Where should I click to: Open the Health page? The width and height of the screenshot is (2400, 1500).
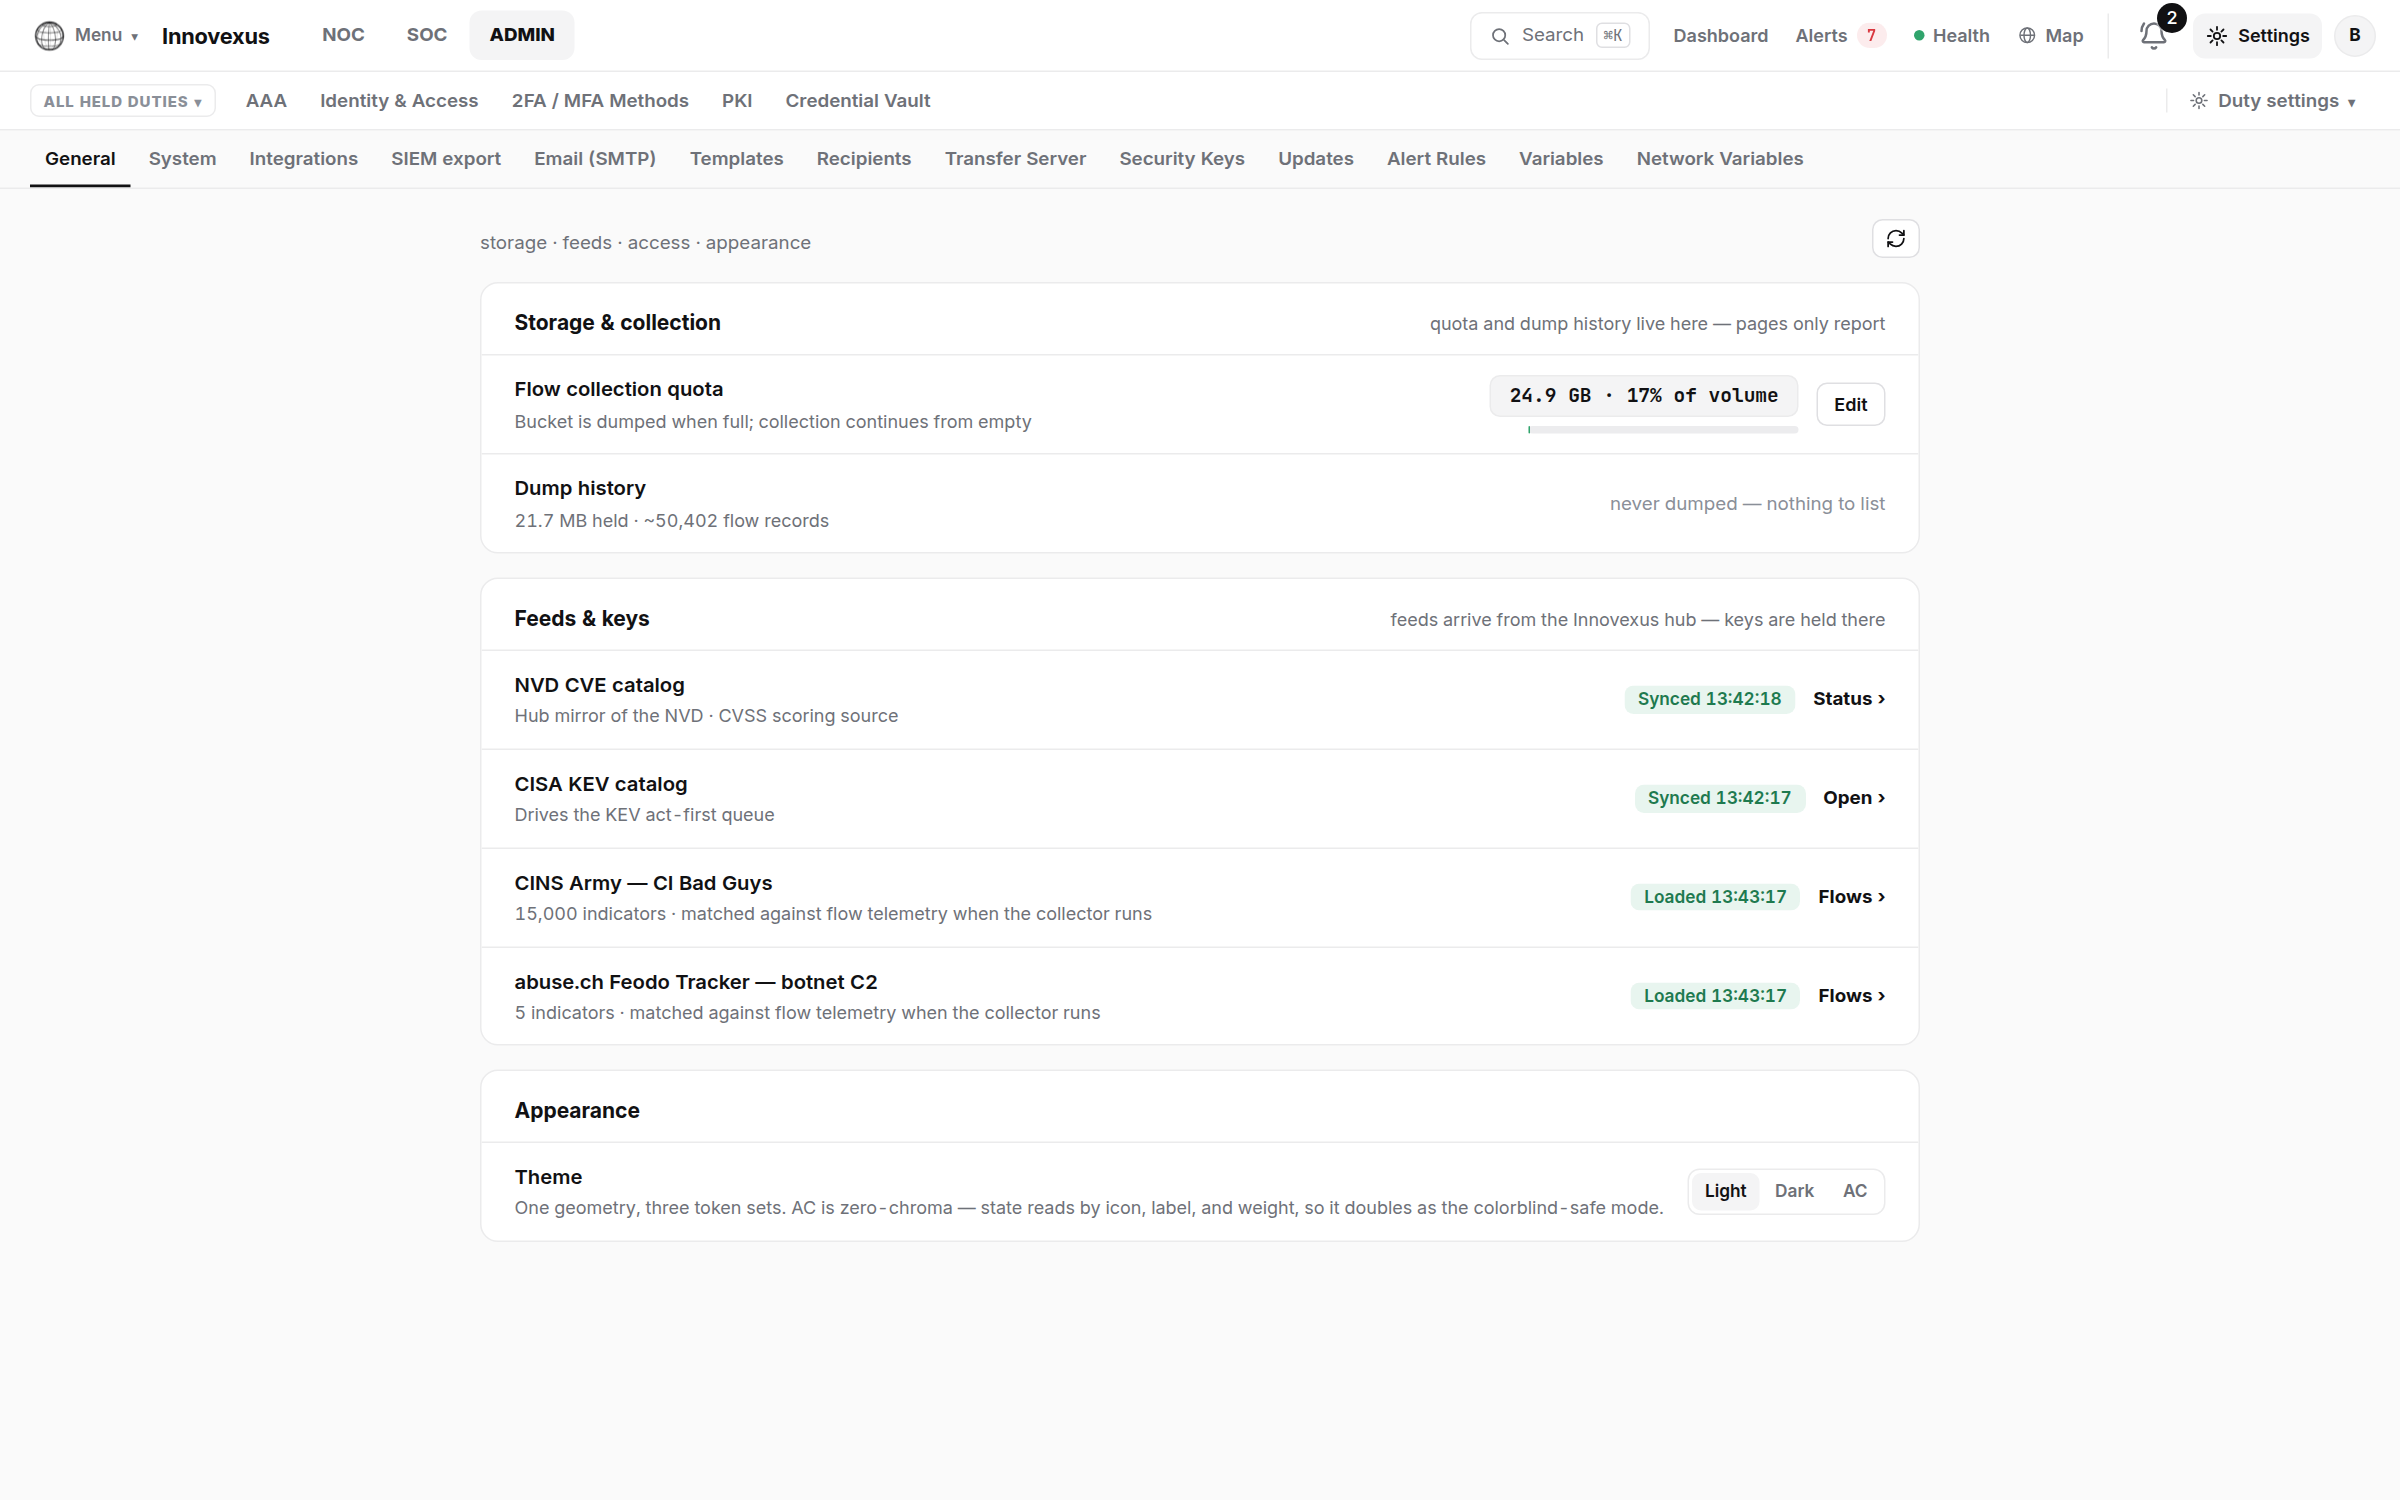pos(1951,36)
